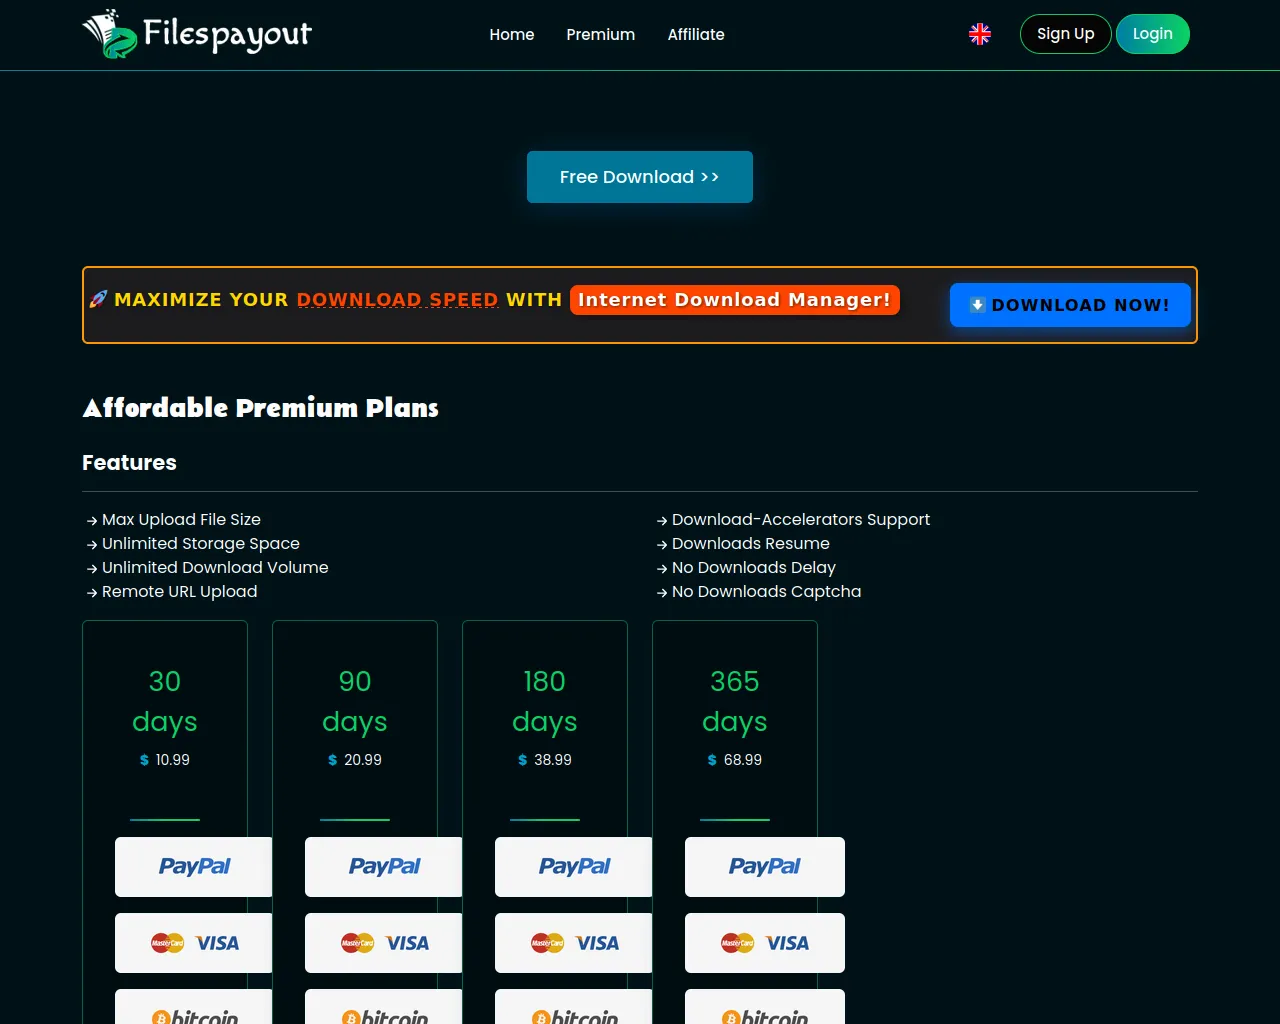Click the rocket icon in the banner

[x=98, y=299]
